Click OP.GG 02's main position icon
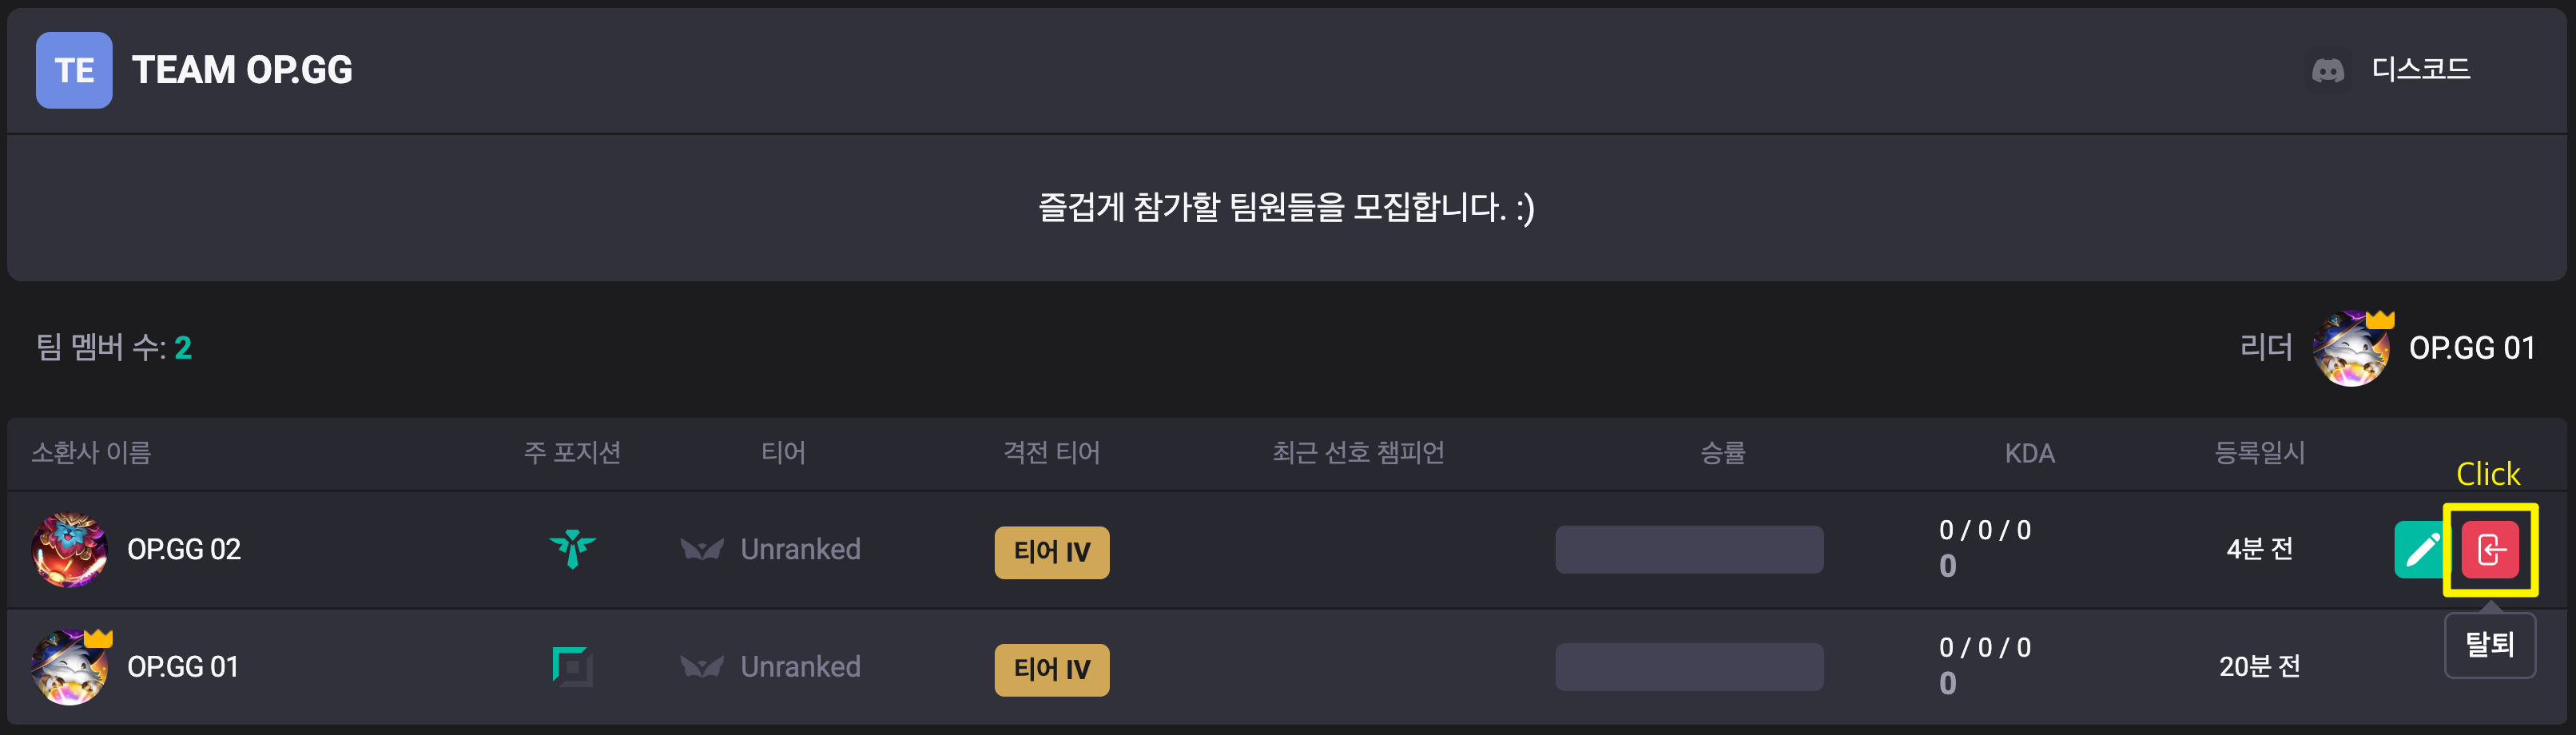 tap(572, 549)
